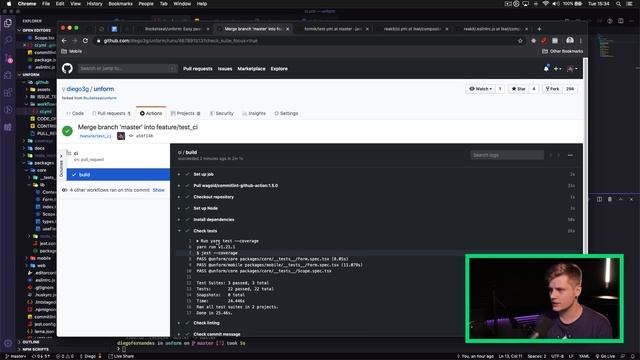The image size is (640, 360).
Task: Switch to the formik test.yml Chrome tab
Action: click(x=333, y=29)
